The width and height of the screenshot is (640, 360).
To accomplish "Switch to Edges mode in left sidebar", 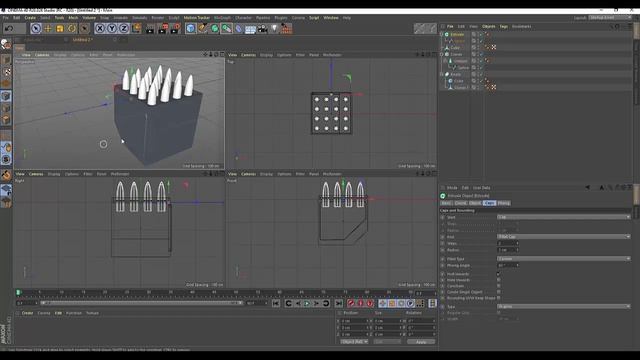I will [6, 108].
